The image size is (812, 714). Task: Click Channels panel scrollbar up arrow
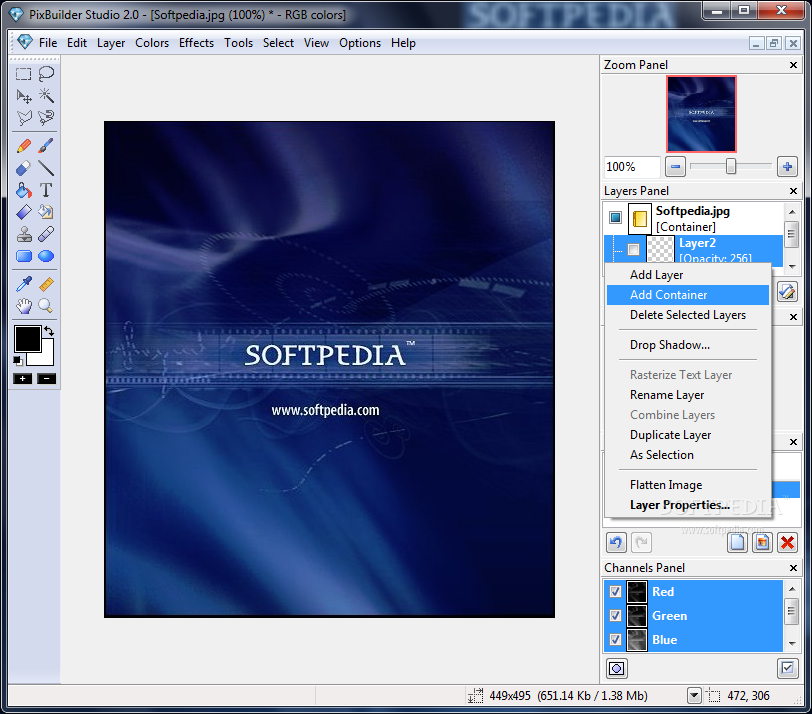pos(792,589)
